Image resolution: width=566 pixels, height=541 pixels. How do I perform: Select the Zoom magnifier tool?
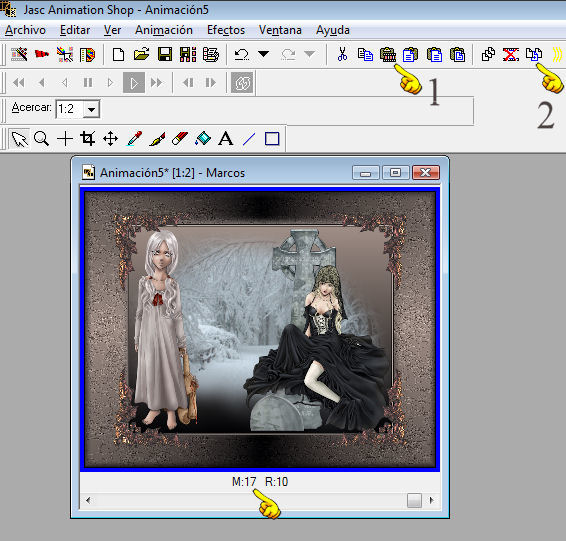42,139
